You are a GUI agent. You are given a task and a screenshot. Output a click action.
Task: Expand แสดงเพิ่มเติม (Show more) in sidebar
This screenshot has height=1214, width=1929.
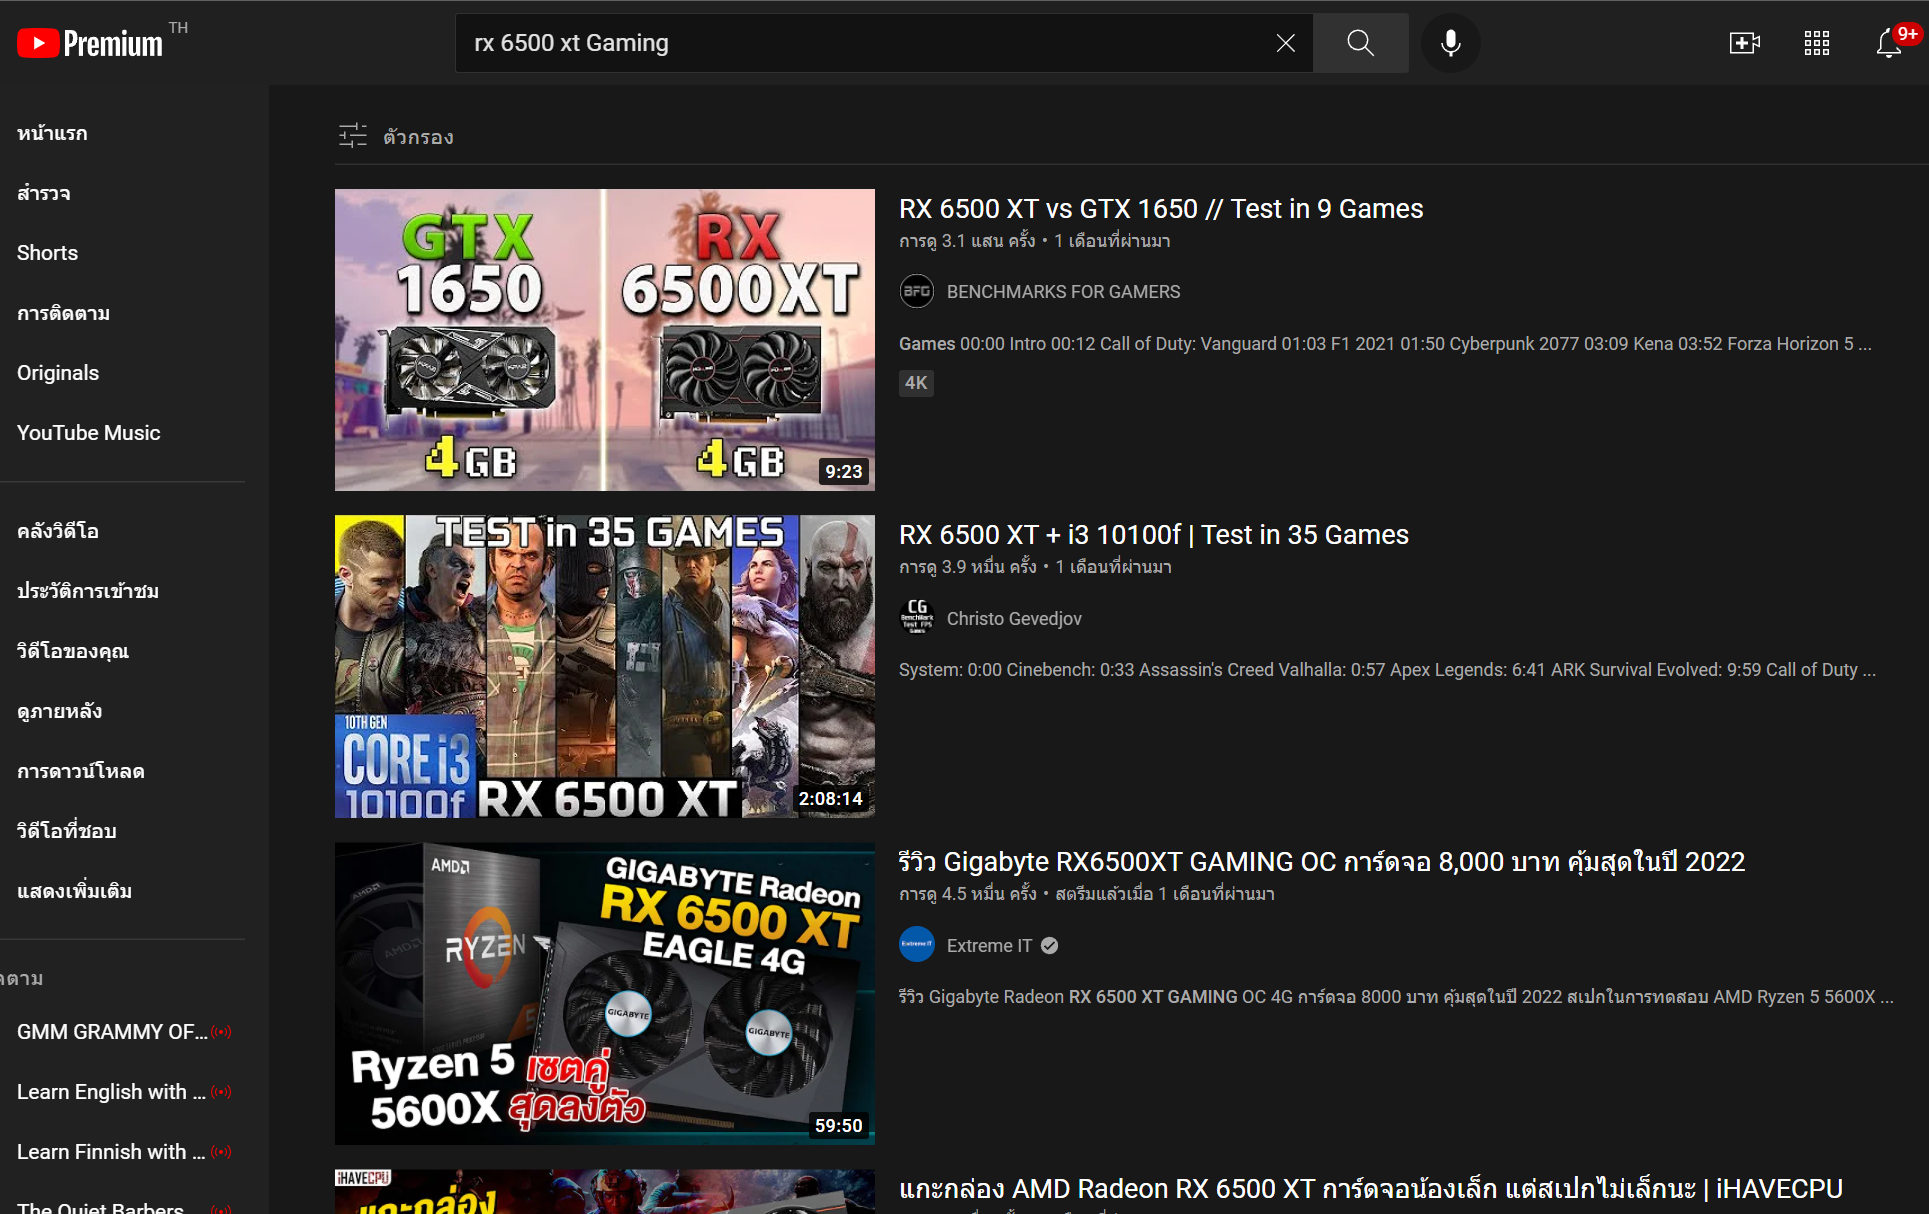tap(74, 891)
